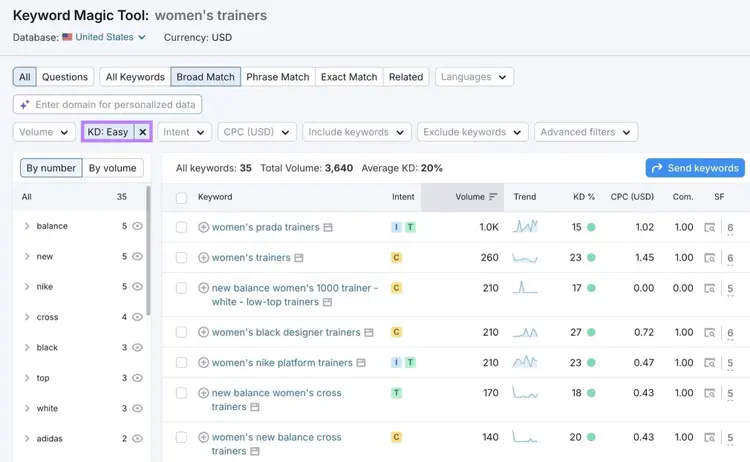
Task: View SERP features icon for new balance 1000 trainer row
Action: [x=710, y=288]
